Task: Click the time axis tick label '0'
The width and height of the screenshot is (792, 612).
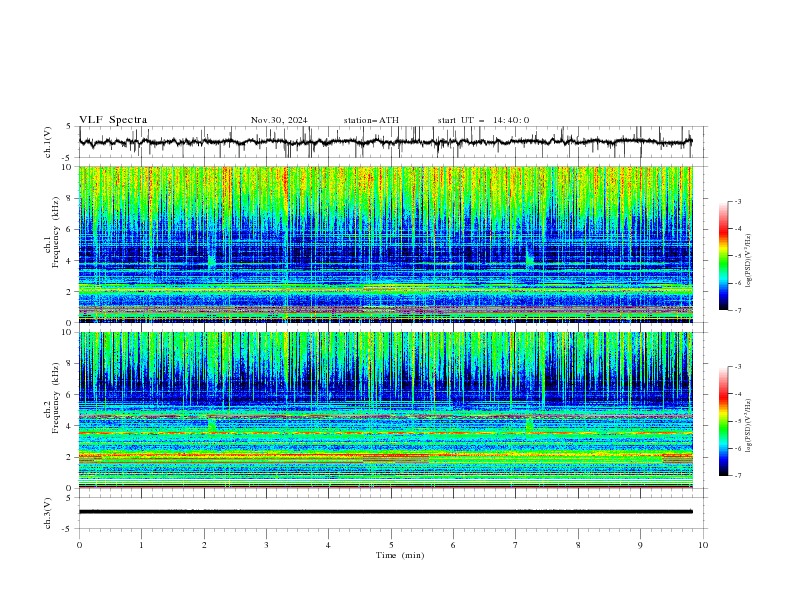Action: (79, 545)
